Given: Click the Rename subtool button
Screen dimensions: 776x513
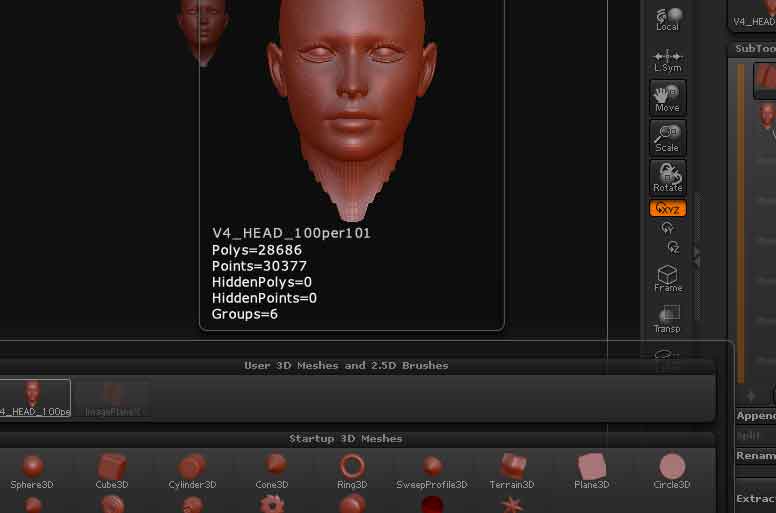Looking at the screenshot, I should pyautogui.click(x=755, y=456).
